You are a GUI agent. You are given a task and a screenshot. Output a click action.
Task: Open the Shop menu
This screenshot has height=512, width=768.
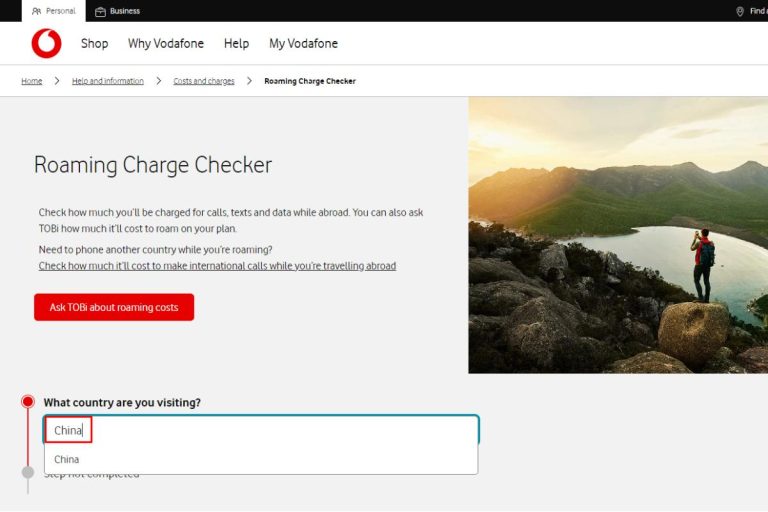point(94,44)
